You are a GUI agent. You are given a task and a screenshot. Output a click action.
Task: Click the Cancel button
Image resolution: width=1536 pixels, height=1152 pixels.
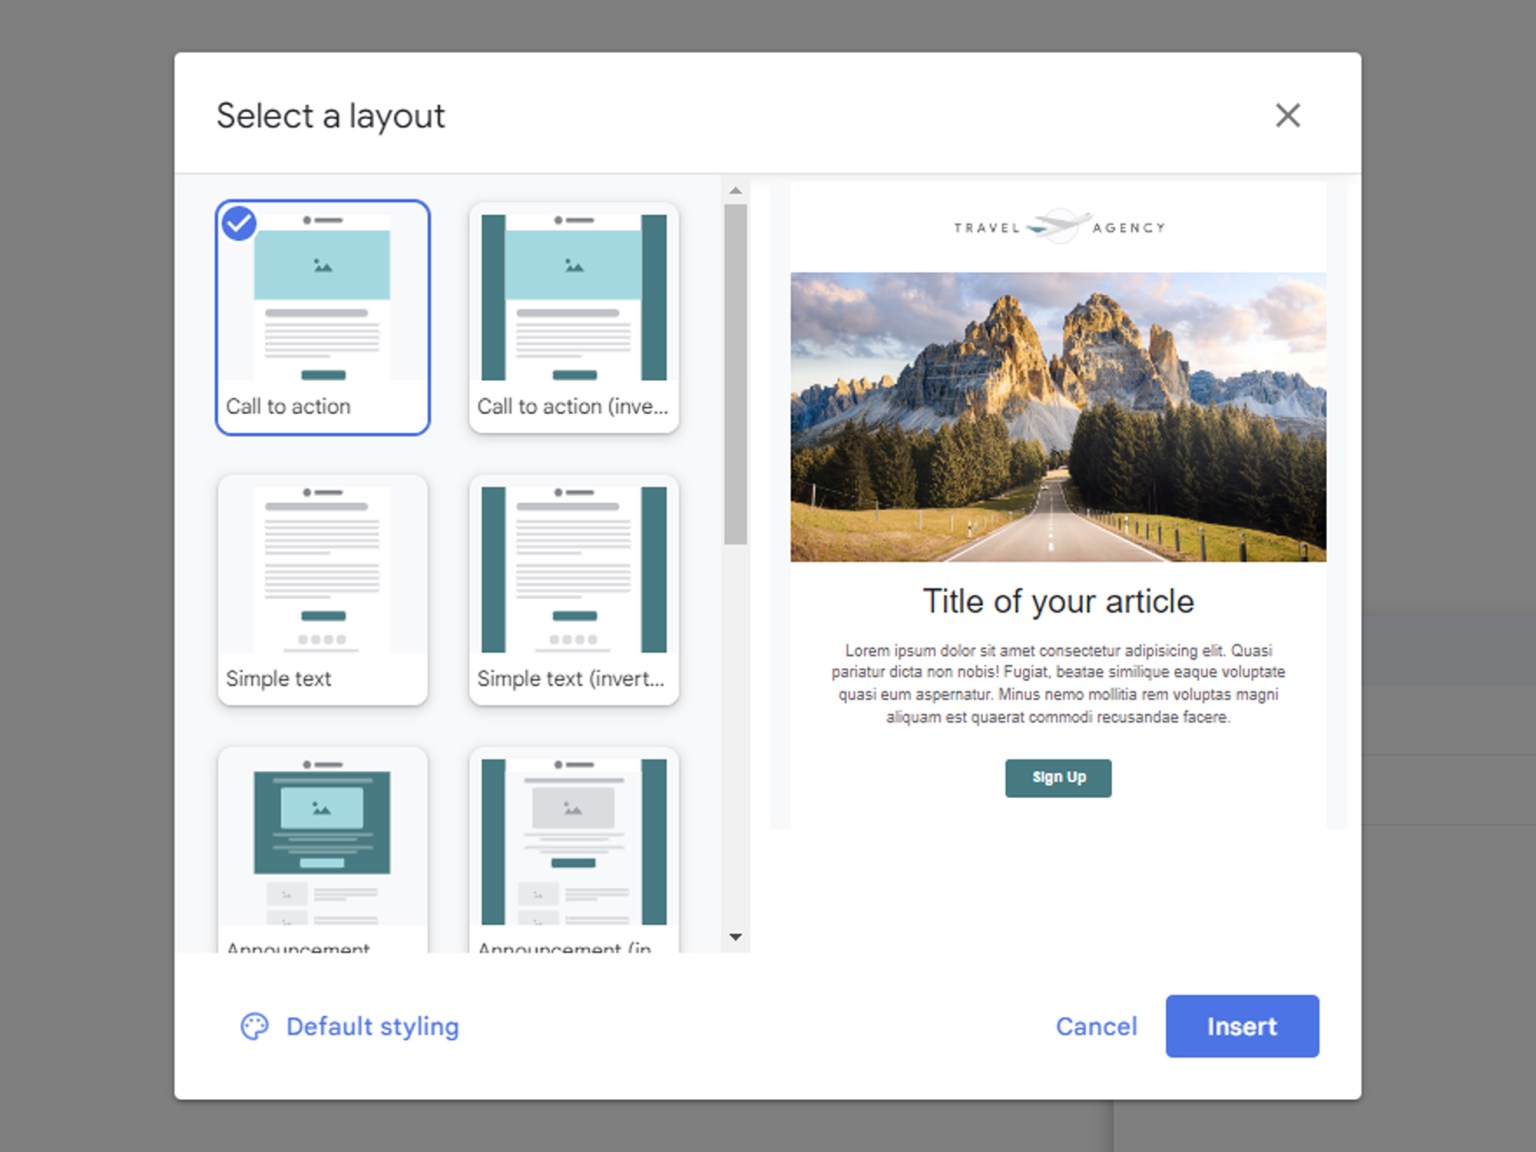click(1096, 1026)
